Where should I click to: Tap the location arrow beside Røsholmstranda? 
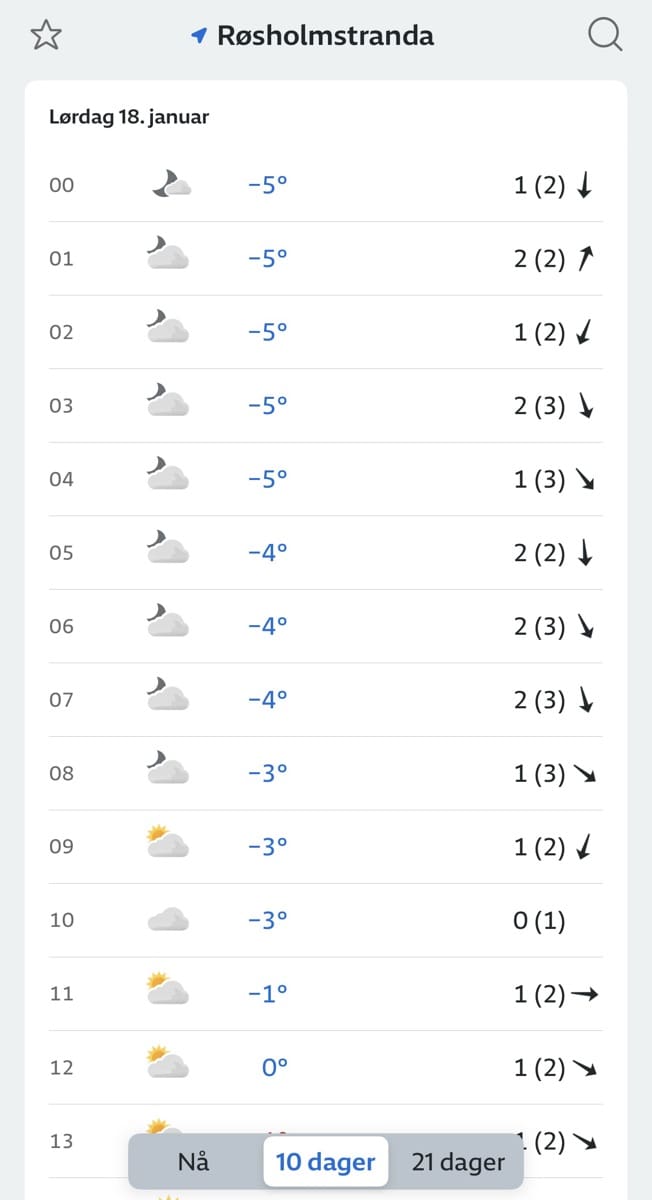click(x=199, y=36)
